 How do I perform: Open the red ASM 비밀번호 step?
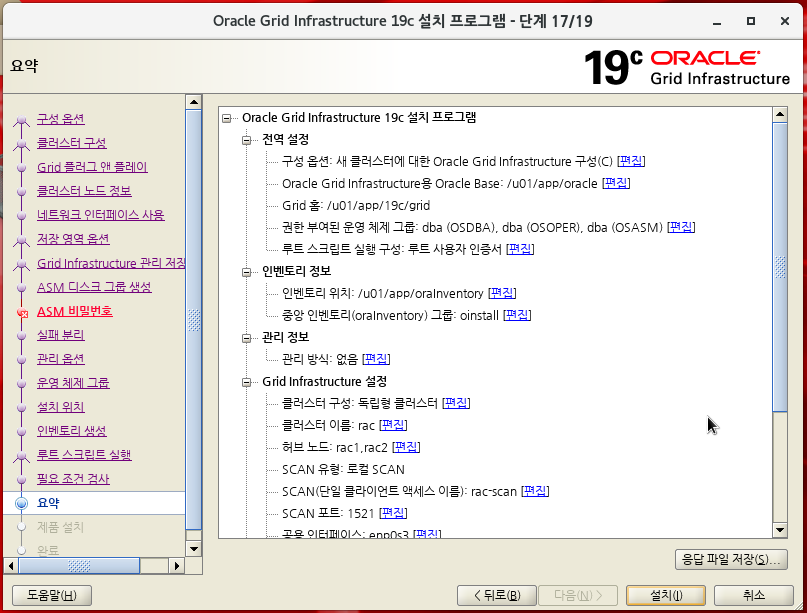pyautogui.click(x=75, y=311)
